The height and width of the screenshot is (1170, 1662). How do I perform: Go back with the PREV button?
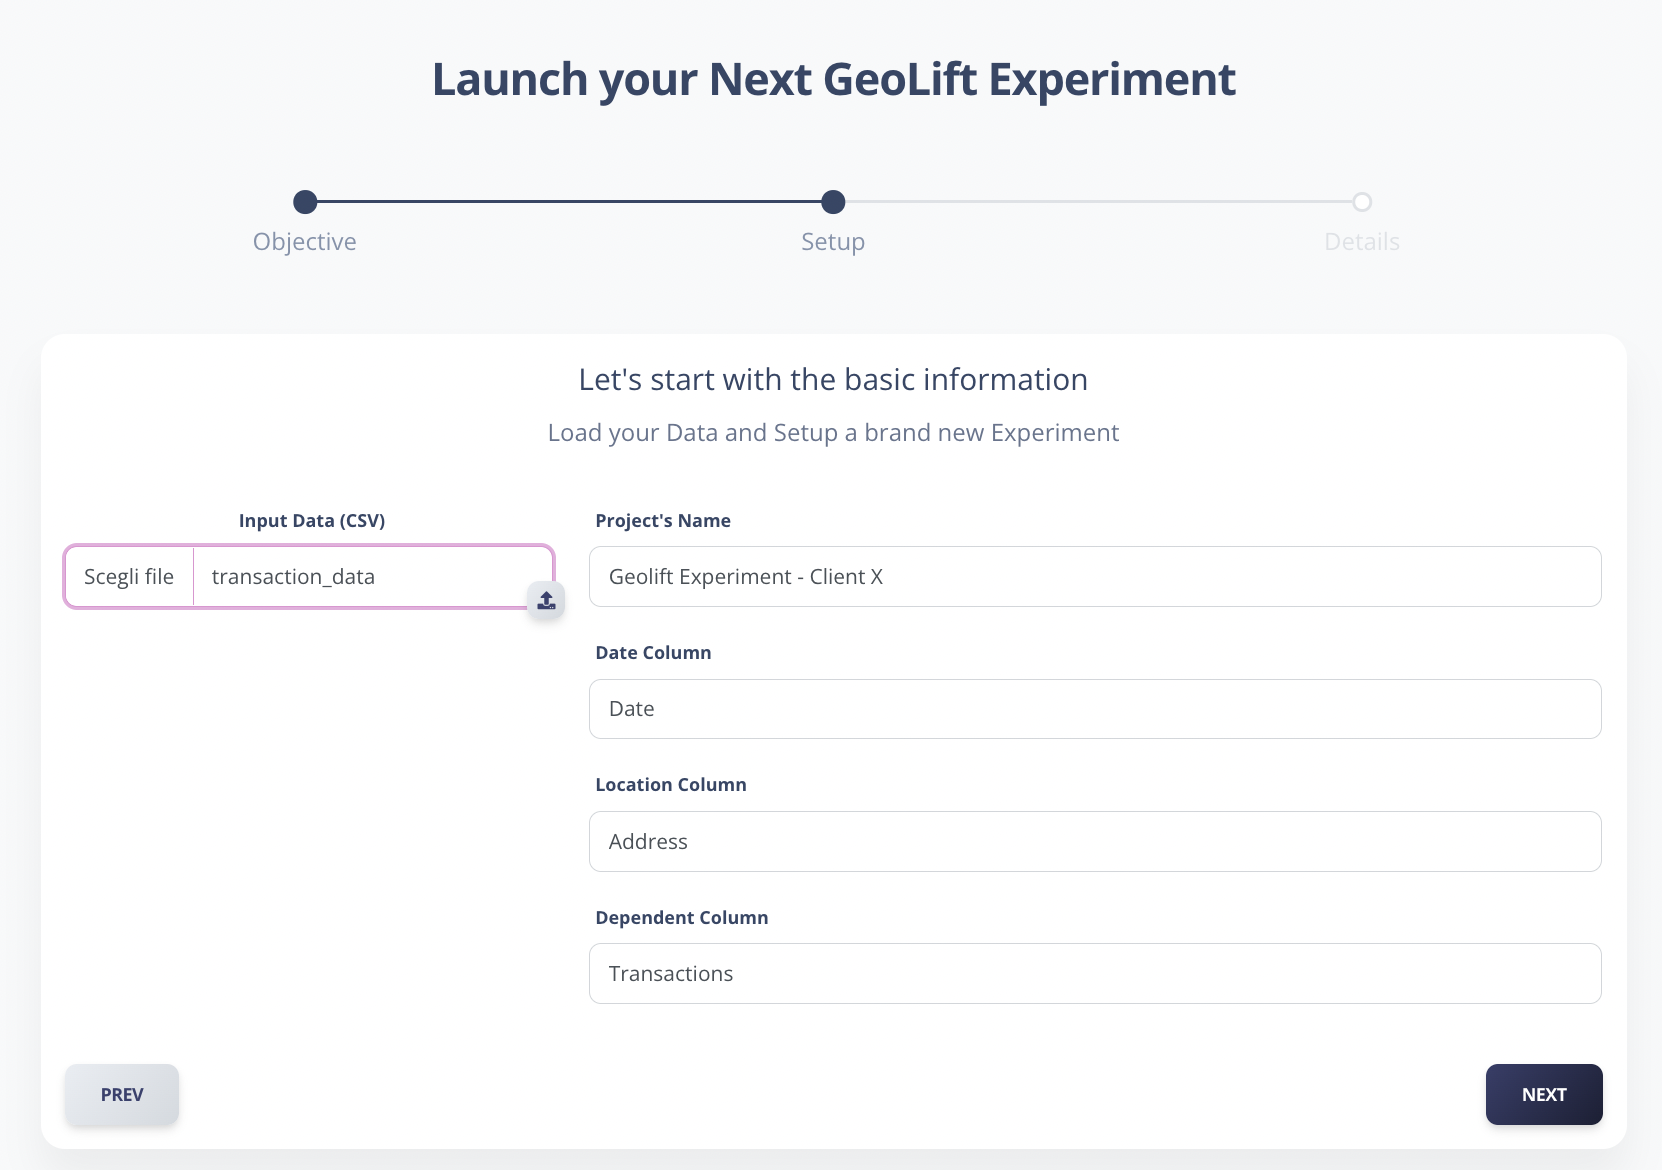(x=122, y=1095)
